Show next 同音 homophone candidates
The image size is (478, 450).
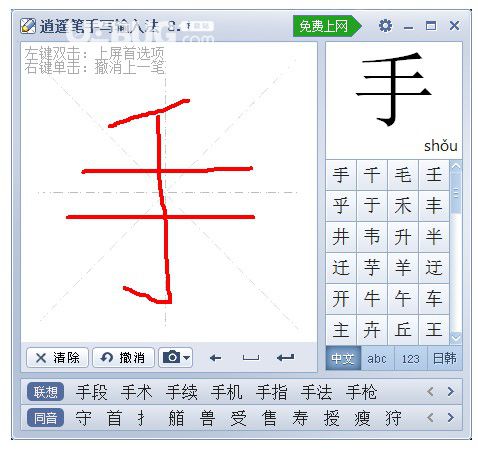[x=450, y=417]
